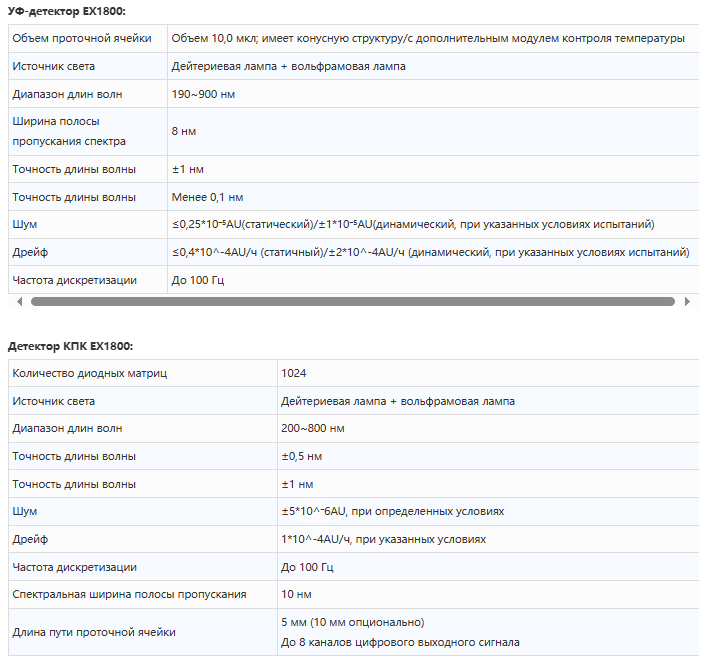Viewport: 703px width, 657px height.
Task: Click the "200~800 нм" wavelength range value
Action: (313, 428)
